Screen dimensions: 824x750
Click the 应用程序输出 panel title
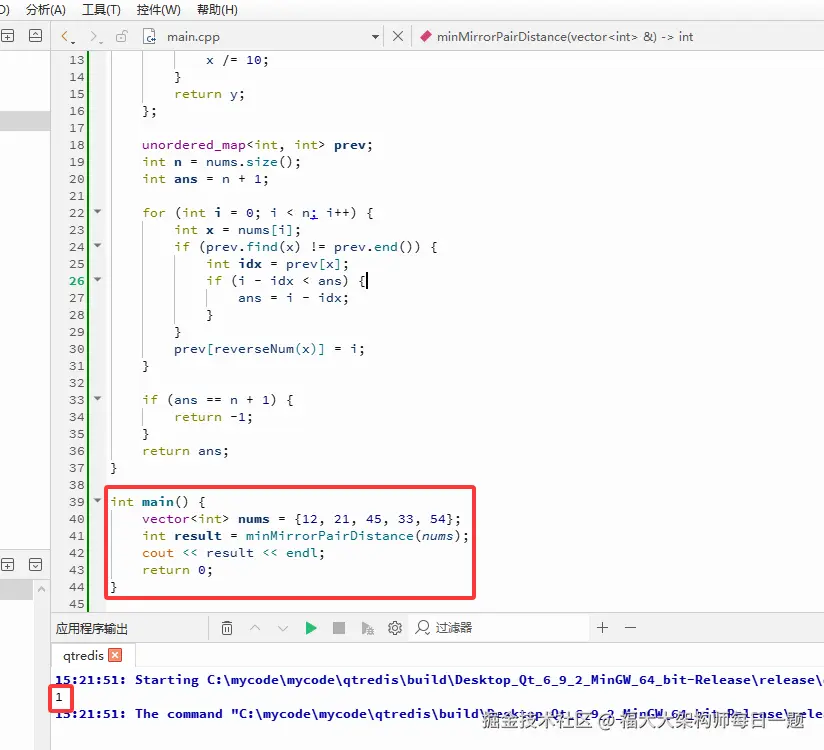91,629
